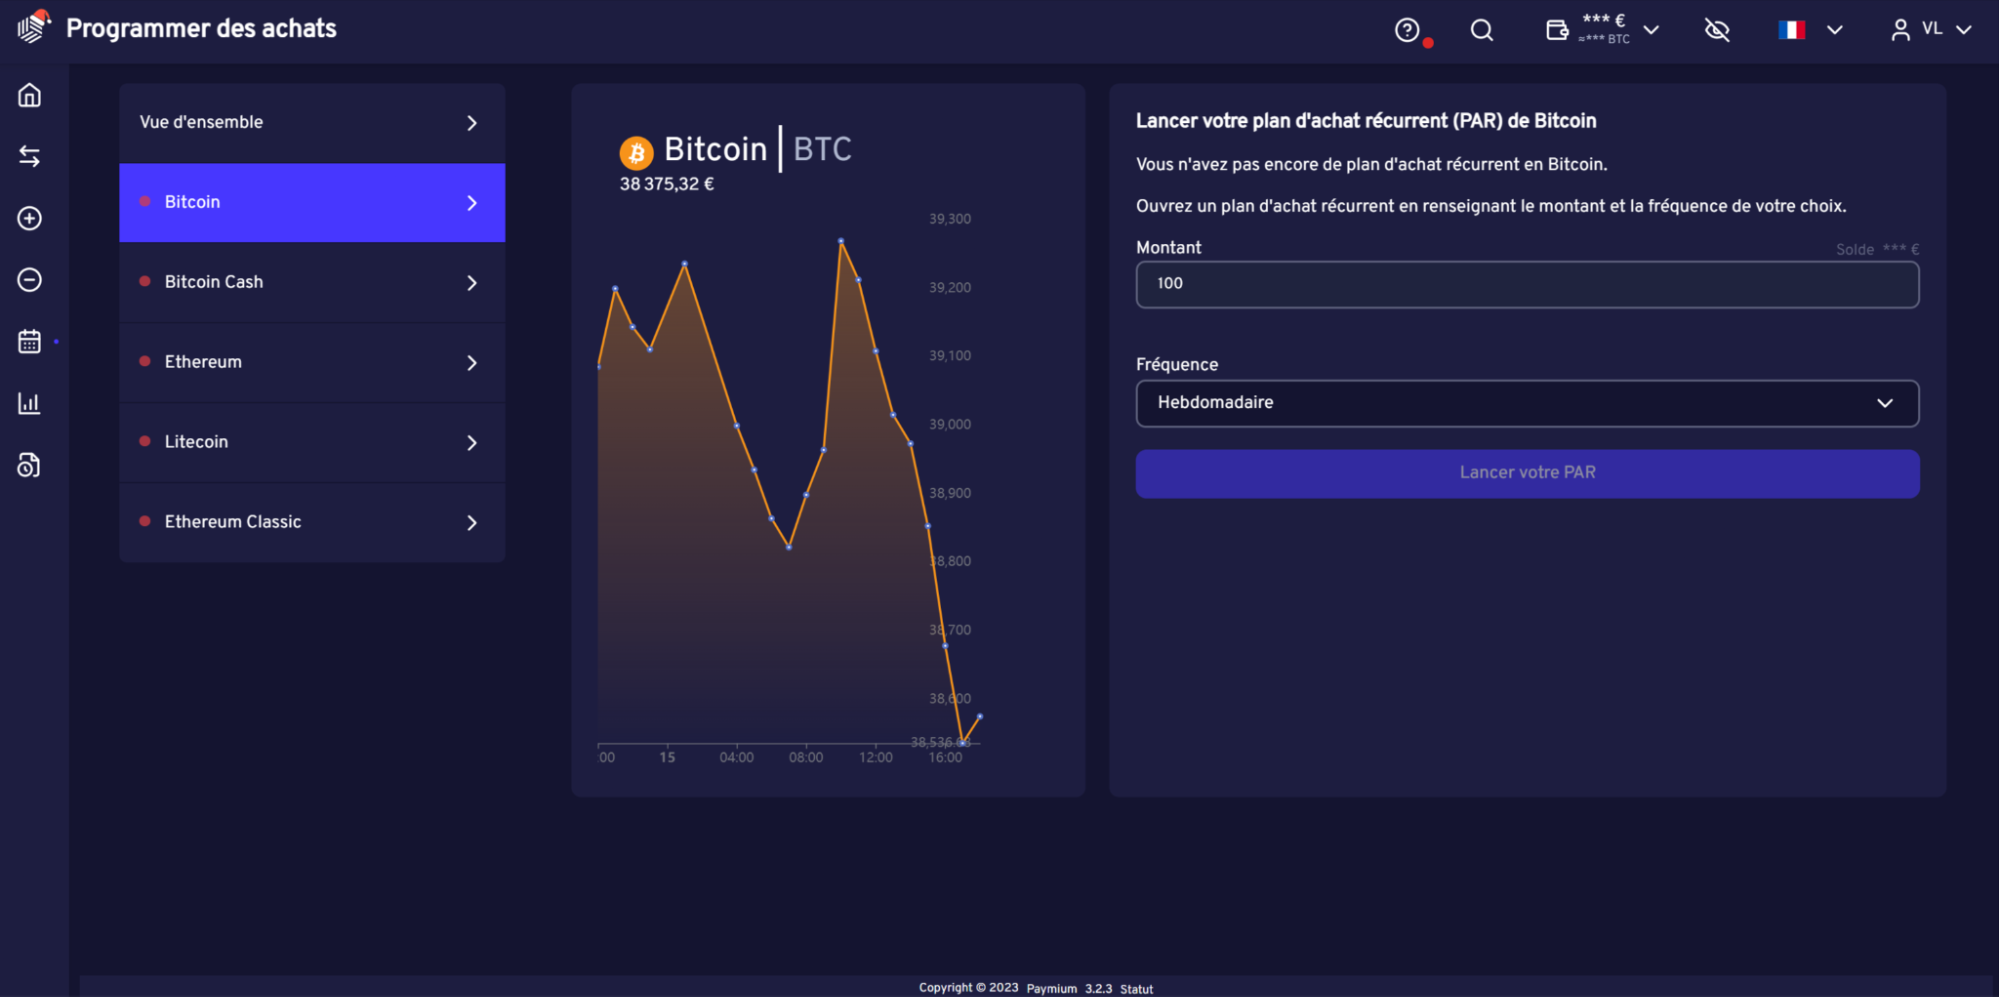Open the wallet balance dropdown
1999x997 pixels.
[x=1652, y=30]
